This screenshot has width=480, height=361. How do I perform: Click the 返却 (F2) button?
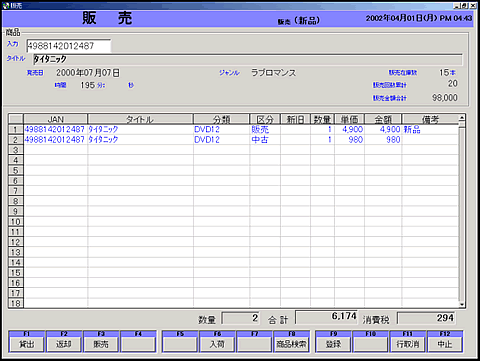point(64,344)
